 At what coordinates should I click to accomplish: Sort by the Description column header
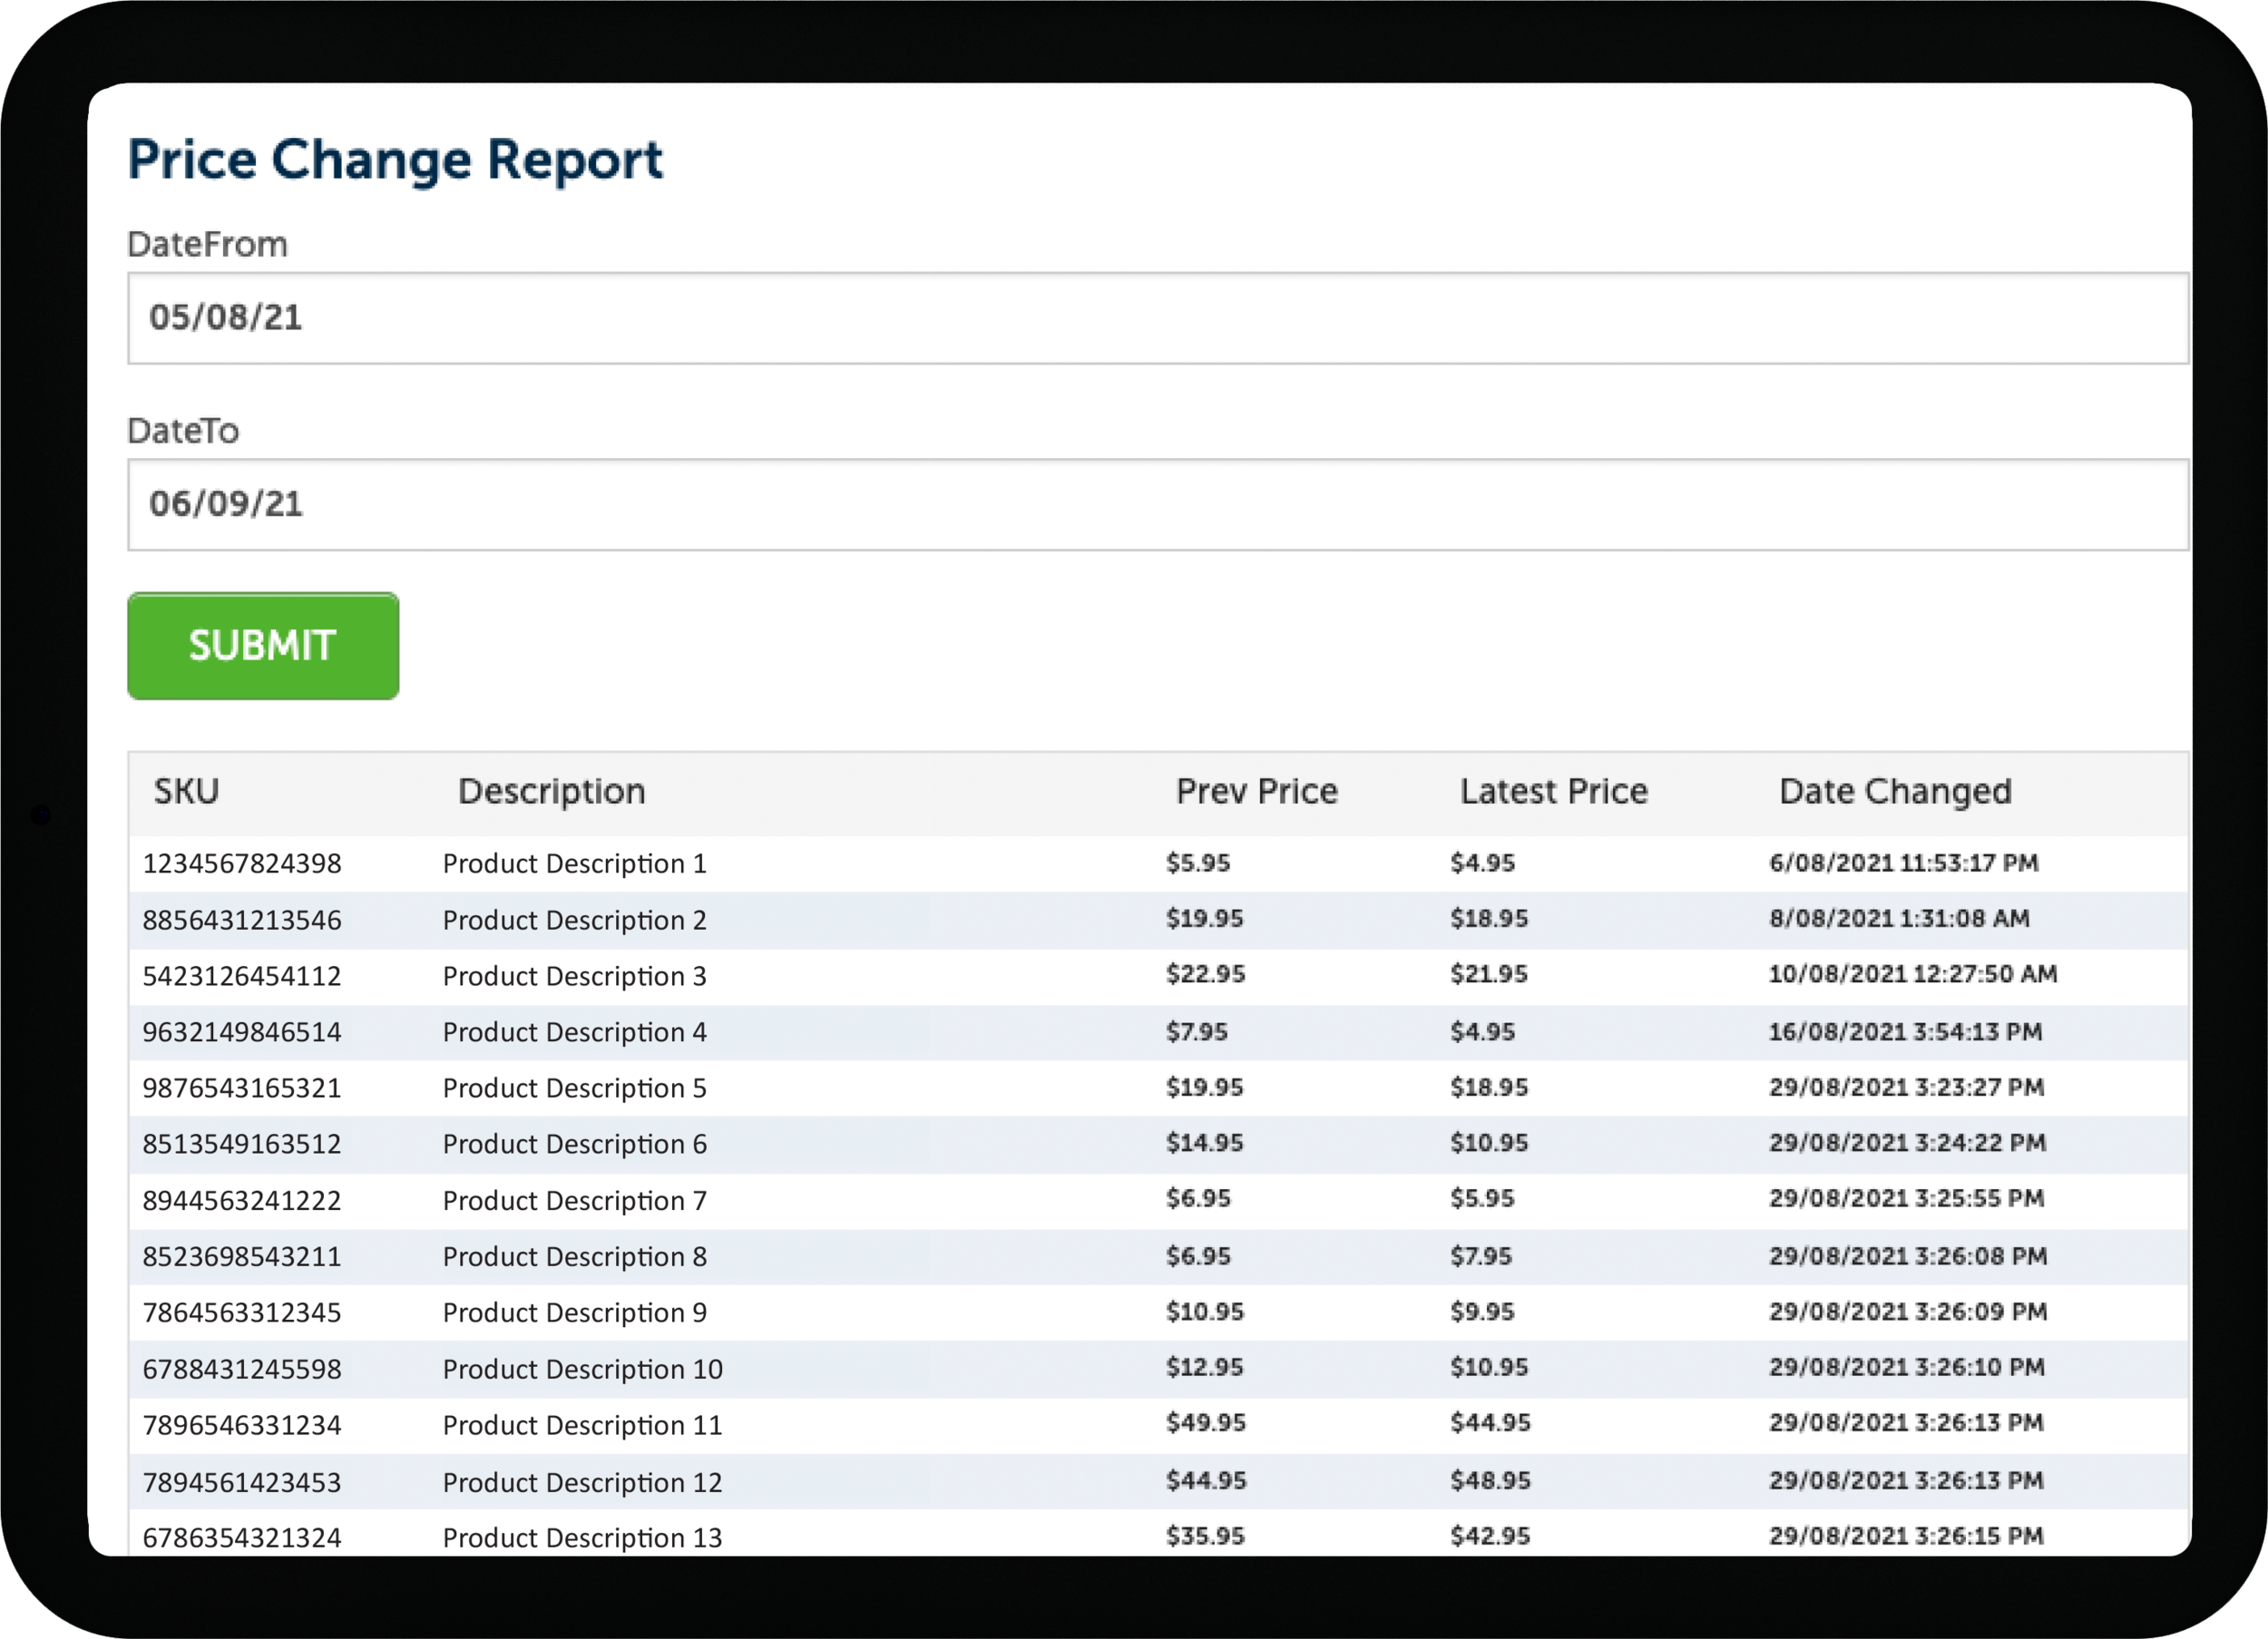click(x=552, y=791)
